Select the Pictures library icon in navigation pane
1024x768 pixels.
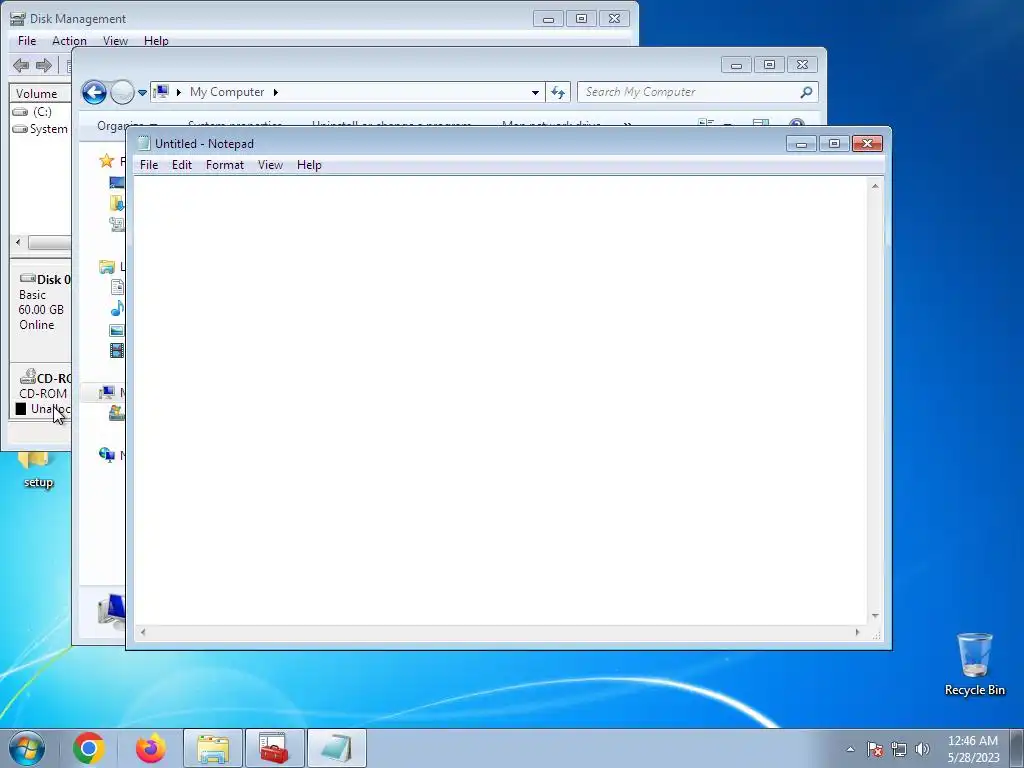[117, 330]
